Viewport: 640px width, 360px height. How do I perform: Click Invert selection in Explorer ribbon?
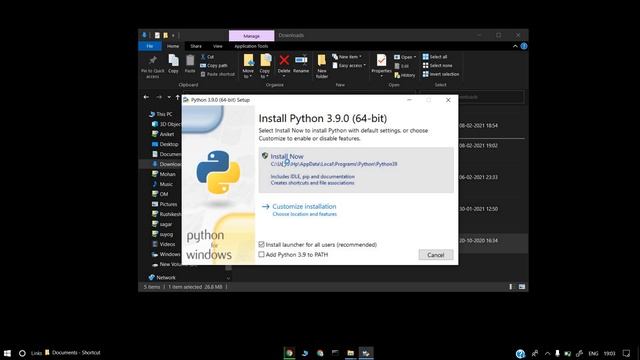pos(440,74)
